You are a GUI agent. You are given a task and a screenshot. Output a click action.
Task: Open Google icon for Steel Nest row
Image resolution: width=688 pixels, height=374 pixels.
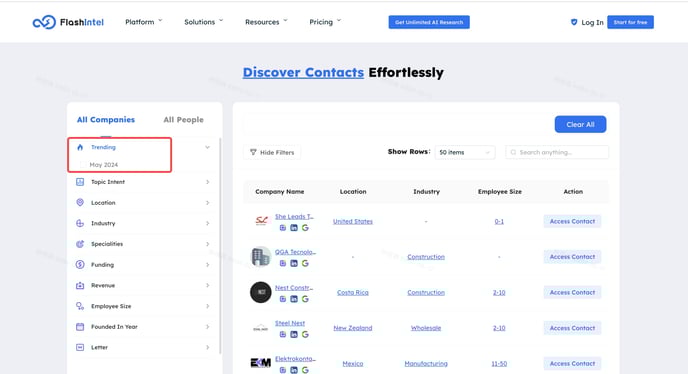[x=305, y=334]
